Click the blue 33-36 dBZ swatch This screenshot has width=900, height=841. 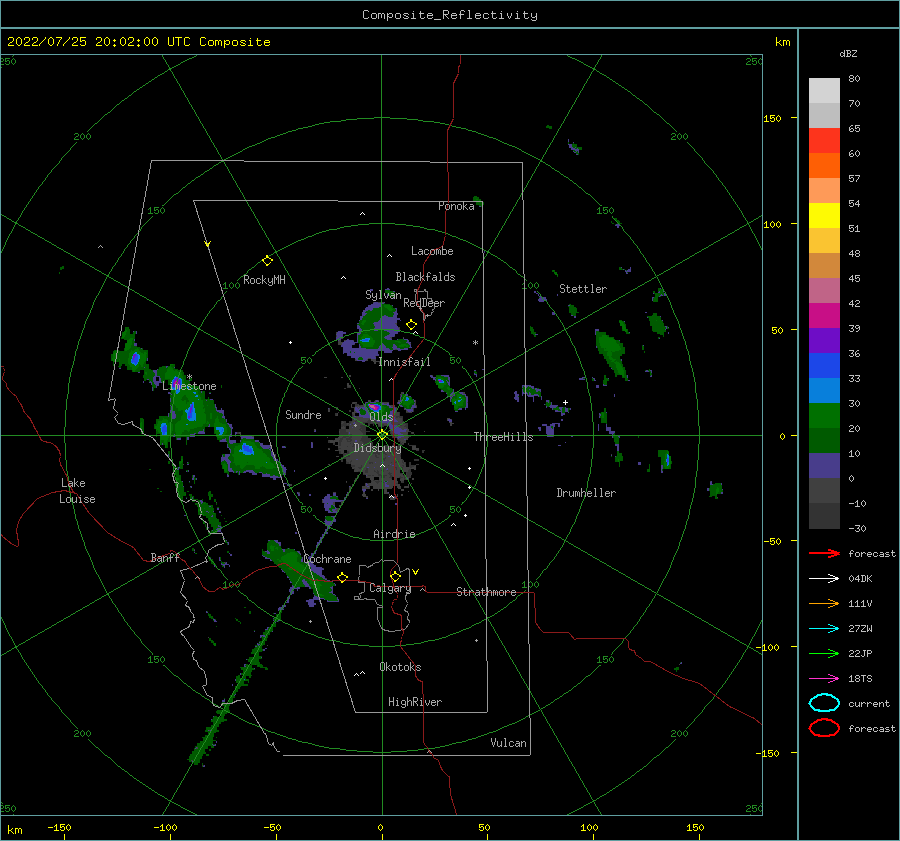[x=824, y=366]
